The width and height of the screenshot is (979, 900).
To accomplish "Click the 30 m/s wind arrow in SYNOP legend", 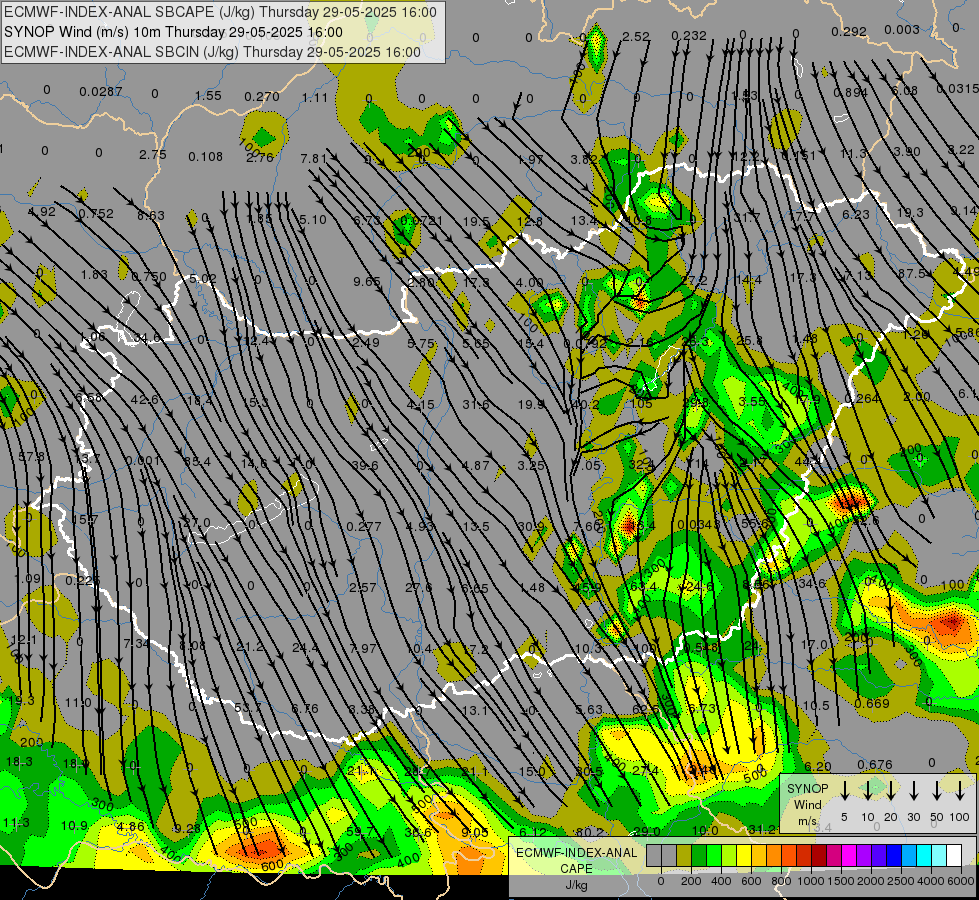I will click(913, 791).
